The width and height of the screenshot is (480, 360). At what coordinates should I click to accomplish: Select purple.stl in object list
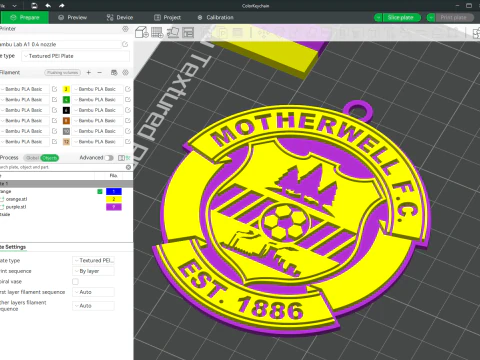point(16,207)
